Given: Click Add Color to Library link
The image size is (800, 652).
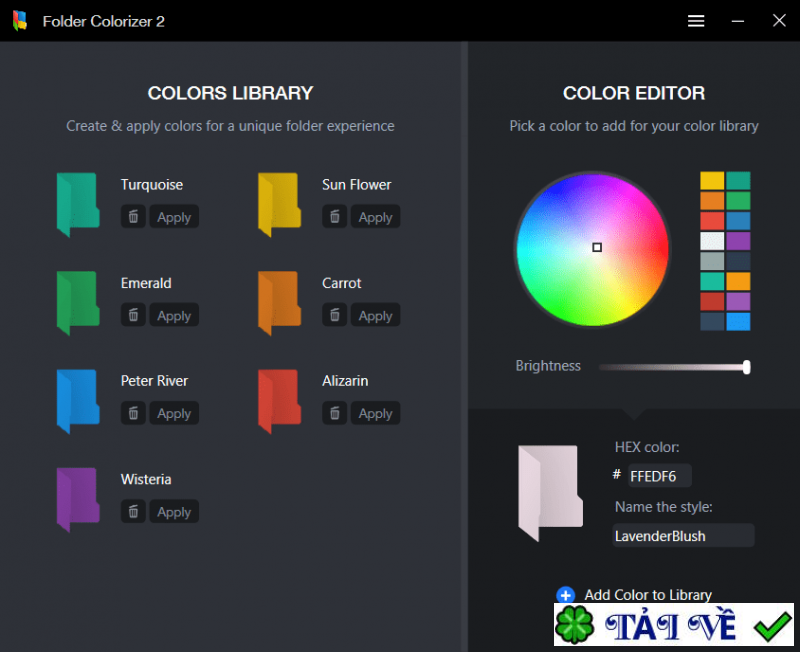Looking at the screenshot, I should (648, 595).
